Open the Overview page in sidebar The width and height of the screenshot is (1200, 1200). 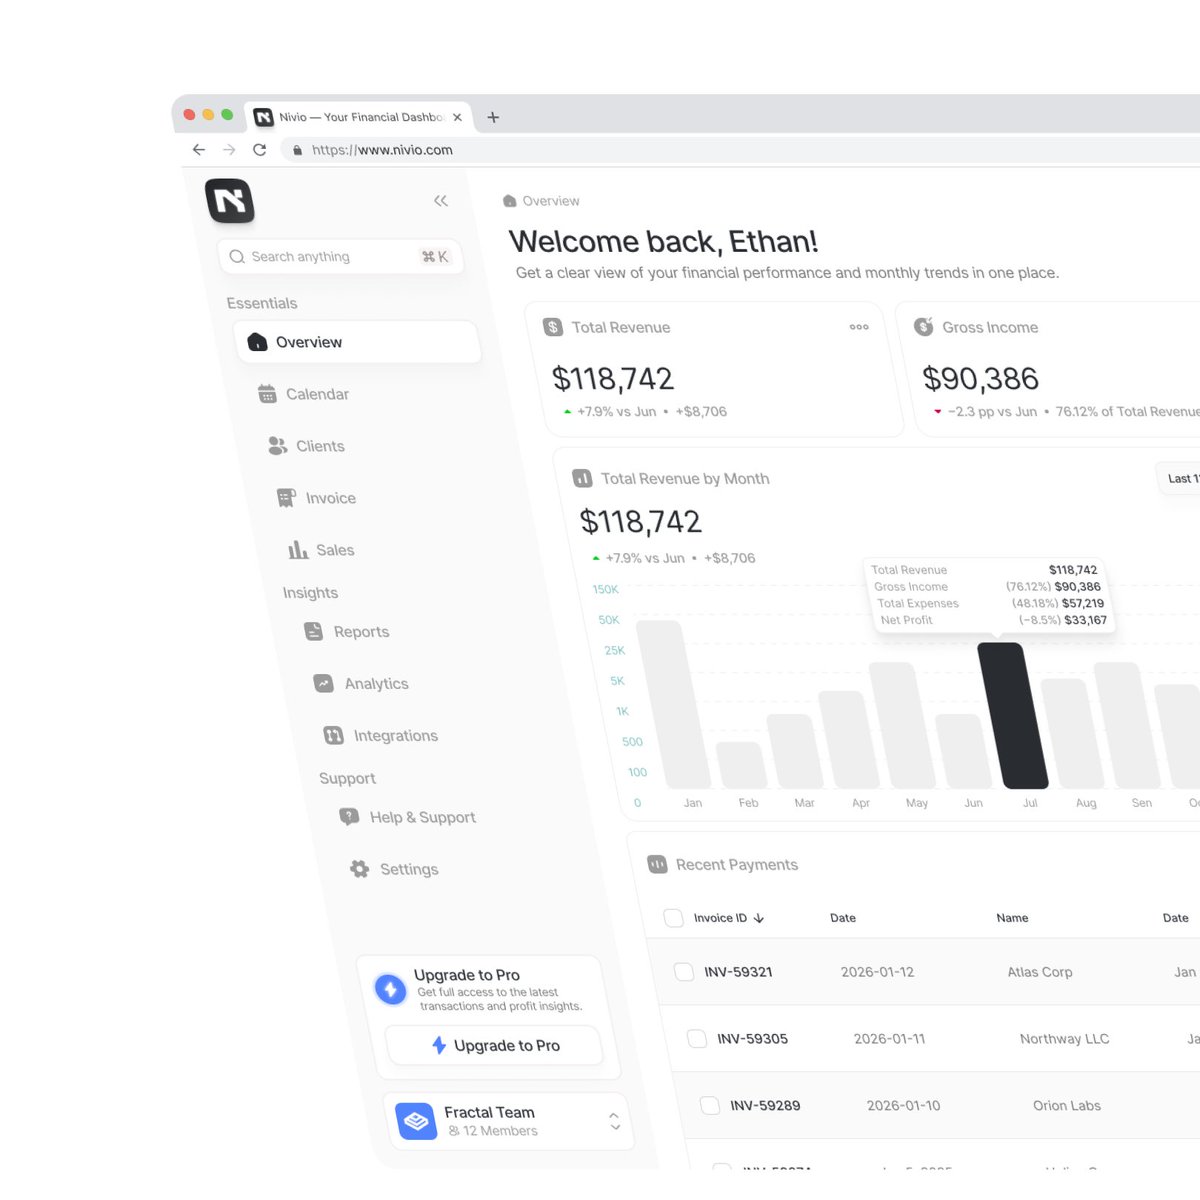point(358,342)
